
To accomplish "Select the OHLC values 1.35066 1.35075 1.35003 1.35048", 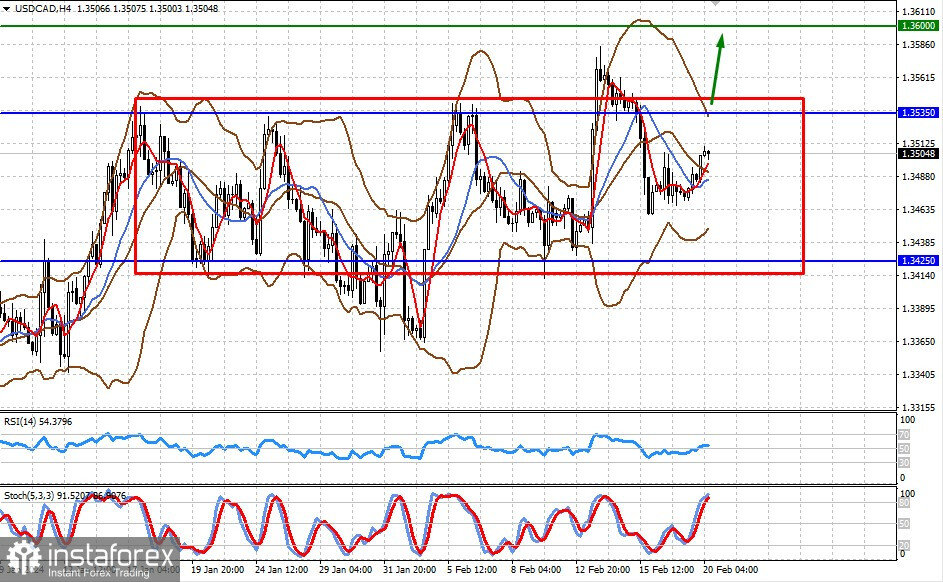I will pos(148,9).
